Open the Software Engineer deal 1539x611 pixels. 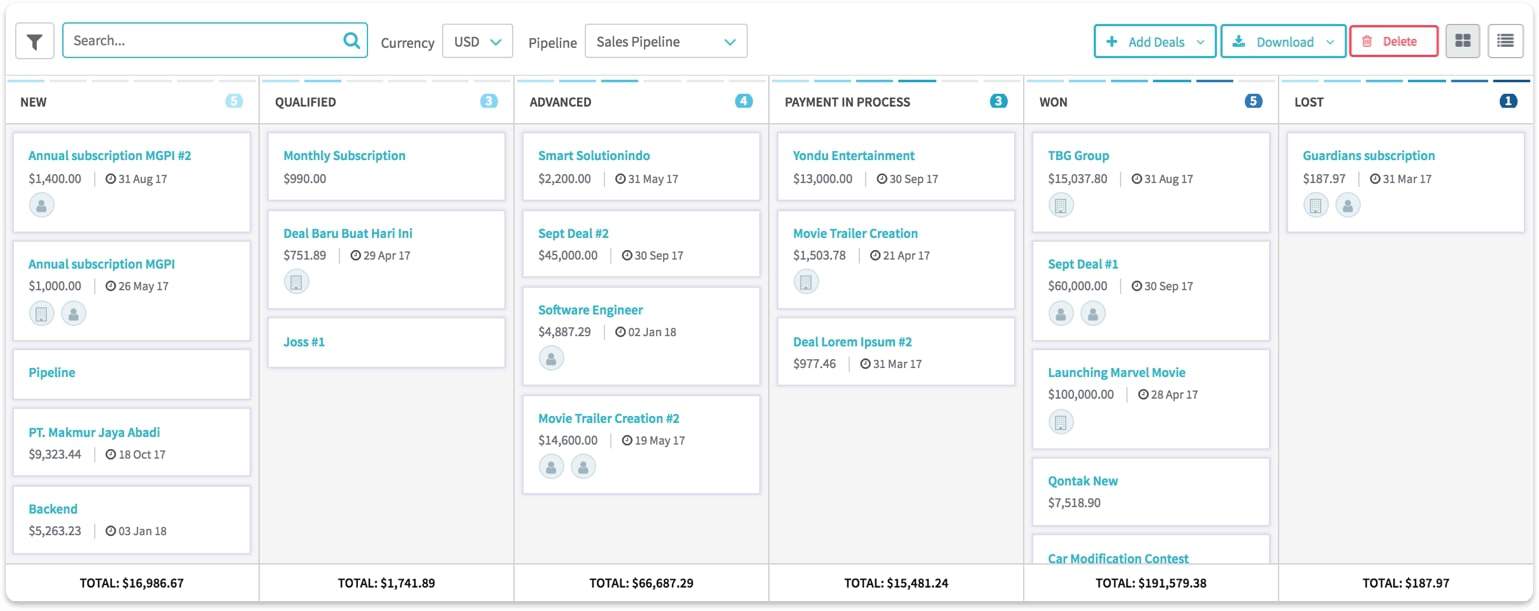coord(591,310)
